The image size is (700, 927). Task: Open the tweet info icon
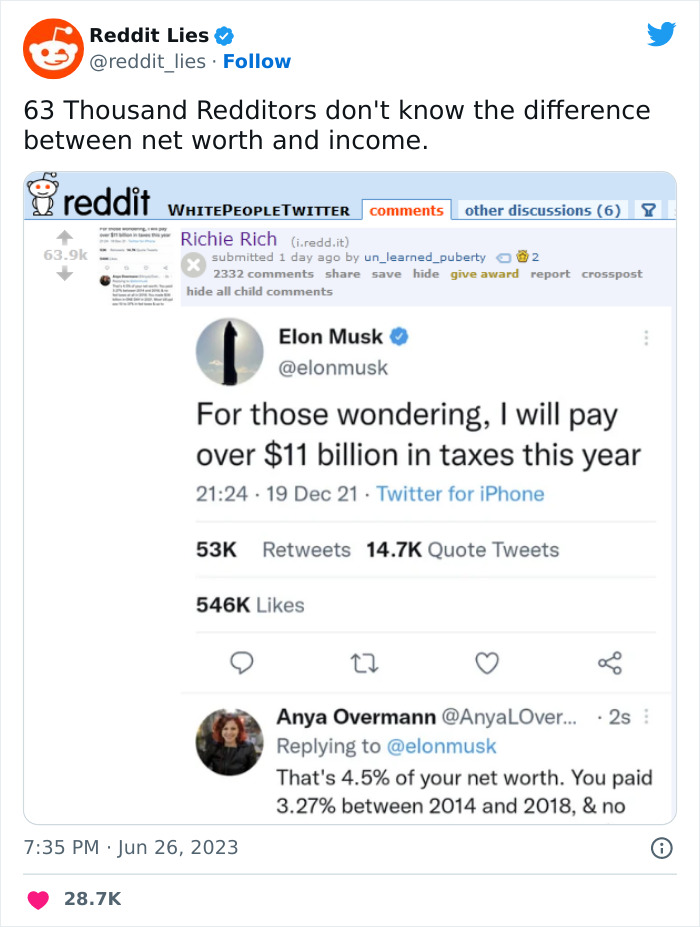click(661, 848)
